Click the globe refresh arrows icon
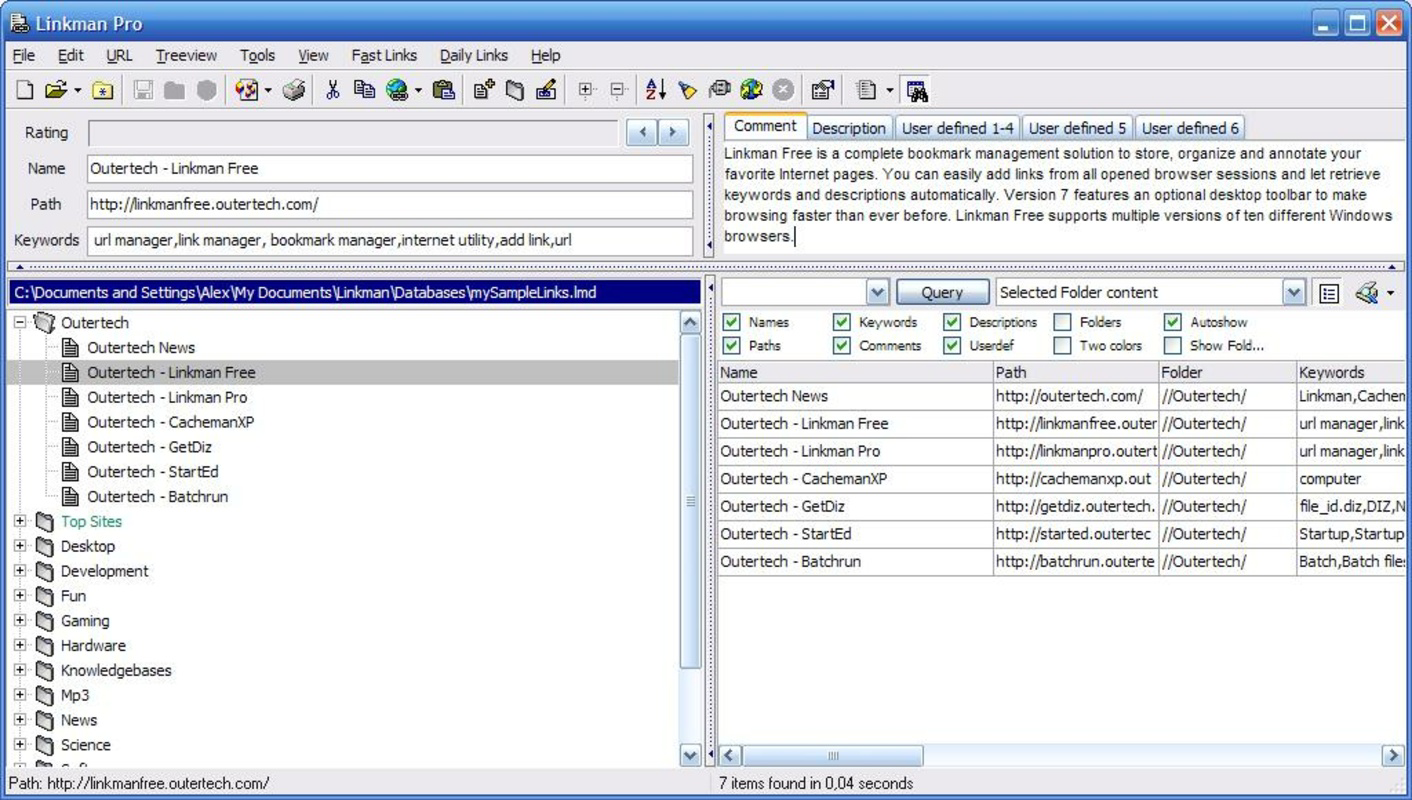The width and height of the screenshot is (1412, 800). tap(751, 90)
